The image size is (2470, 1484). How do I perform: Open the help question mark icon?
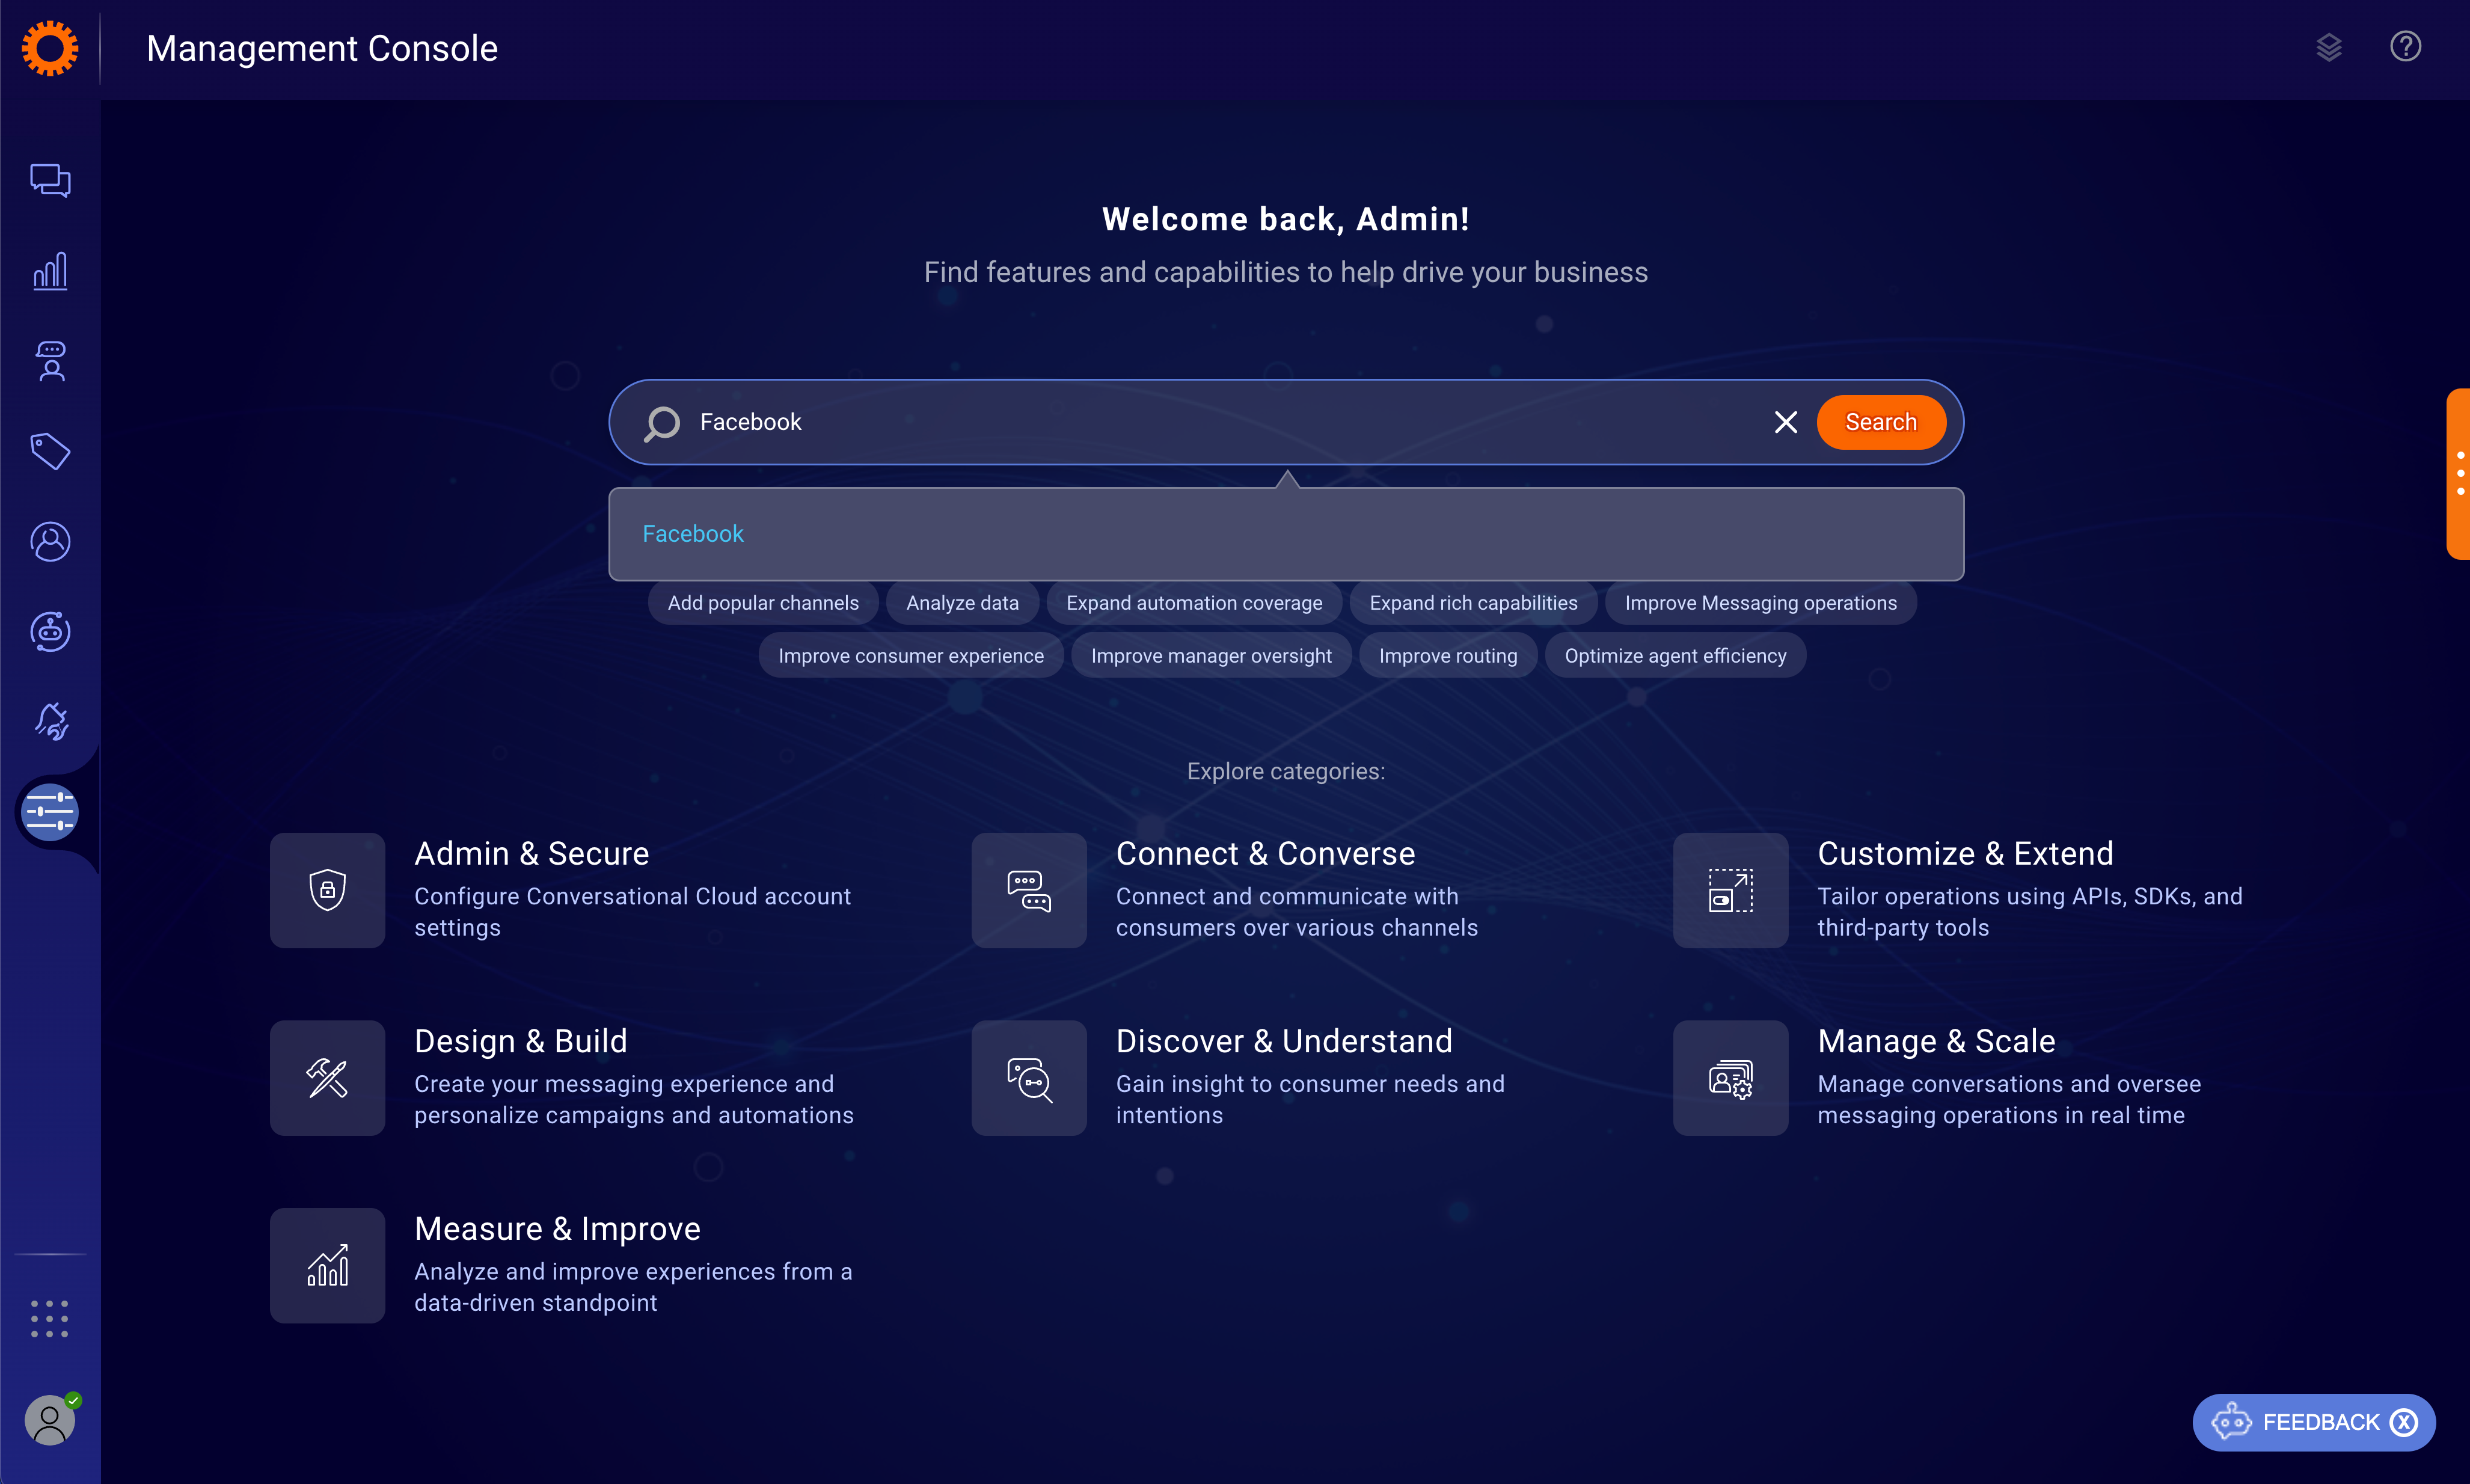coord(2405,46)
